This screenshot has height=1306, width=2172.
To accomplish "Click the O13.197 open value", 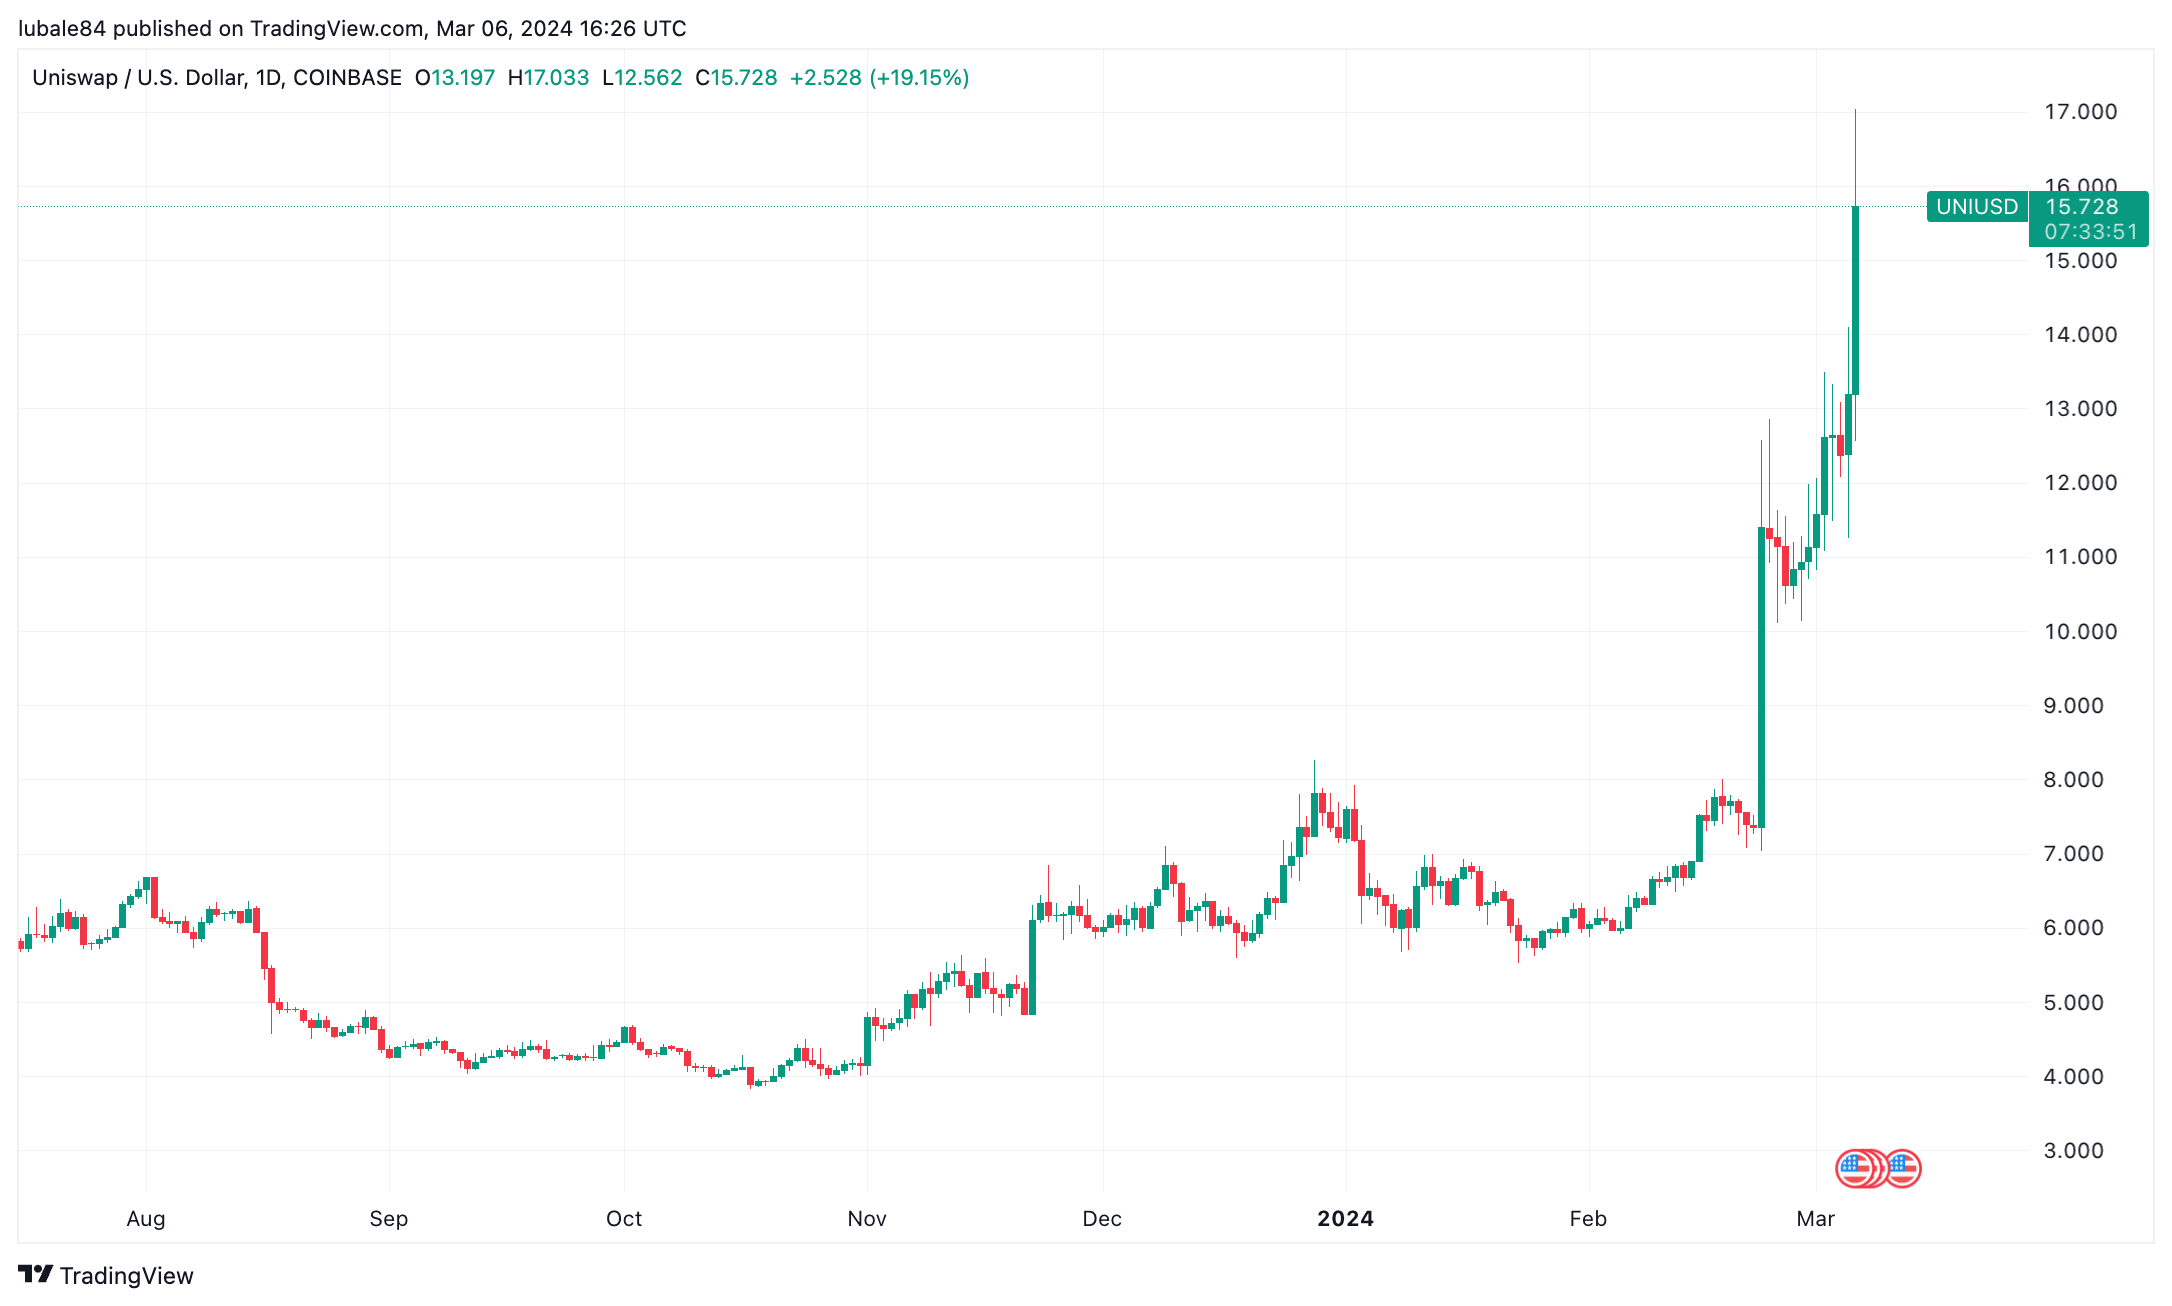I will click(x=455, y=78).
